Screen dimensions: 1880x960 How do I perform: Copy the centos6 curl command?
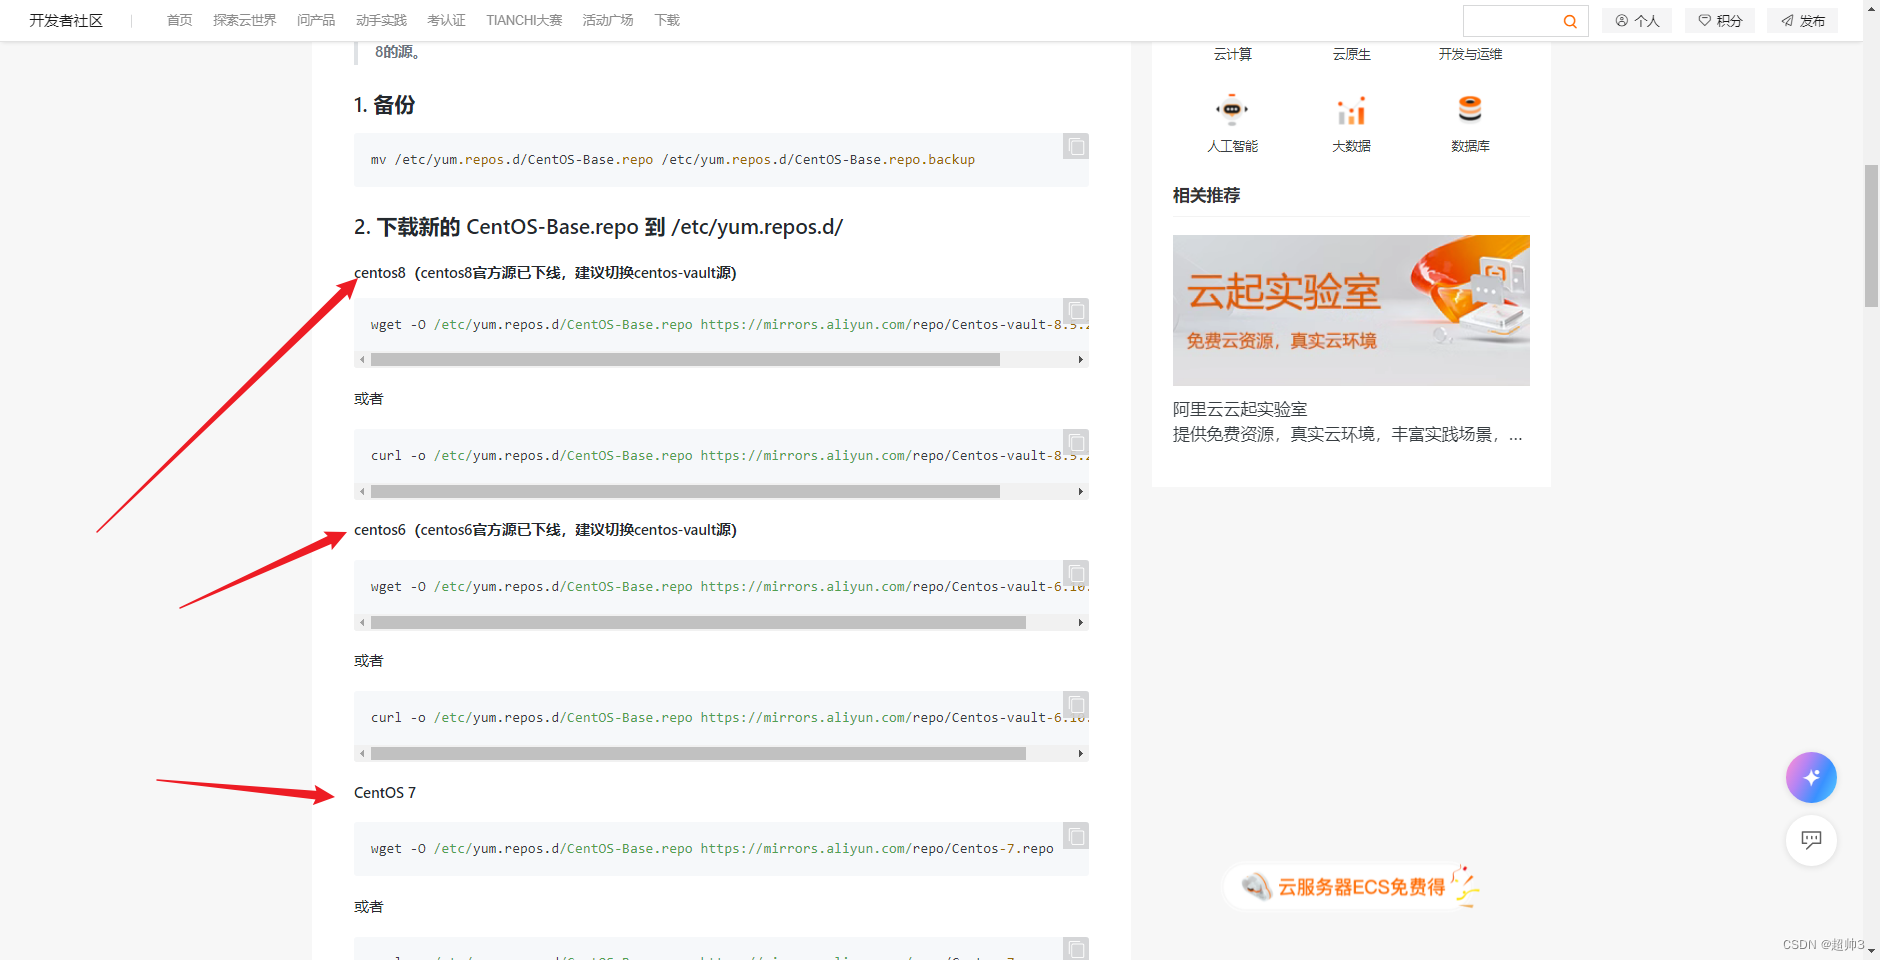[x=1076, y=704]
